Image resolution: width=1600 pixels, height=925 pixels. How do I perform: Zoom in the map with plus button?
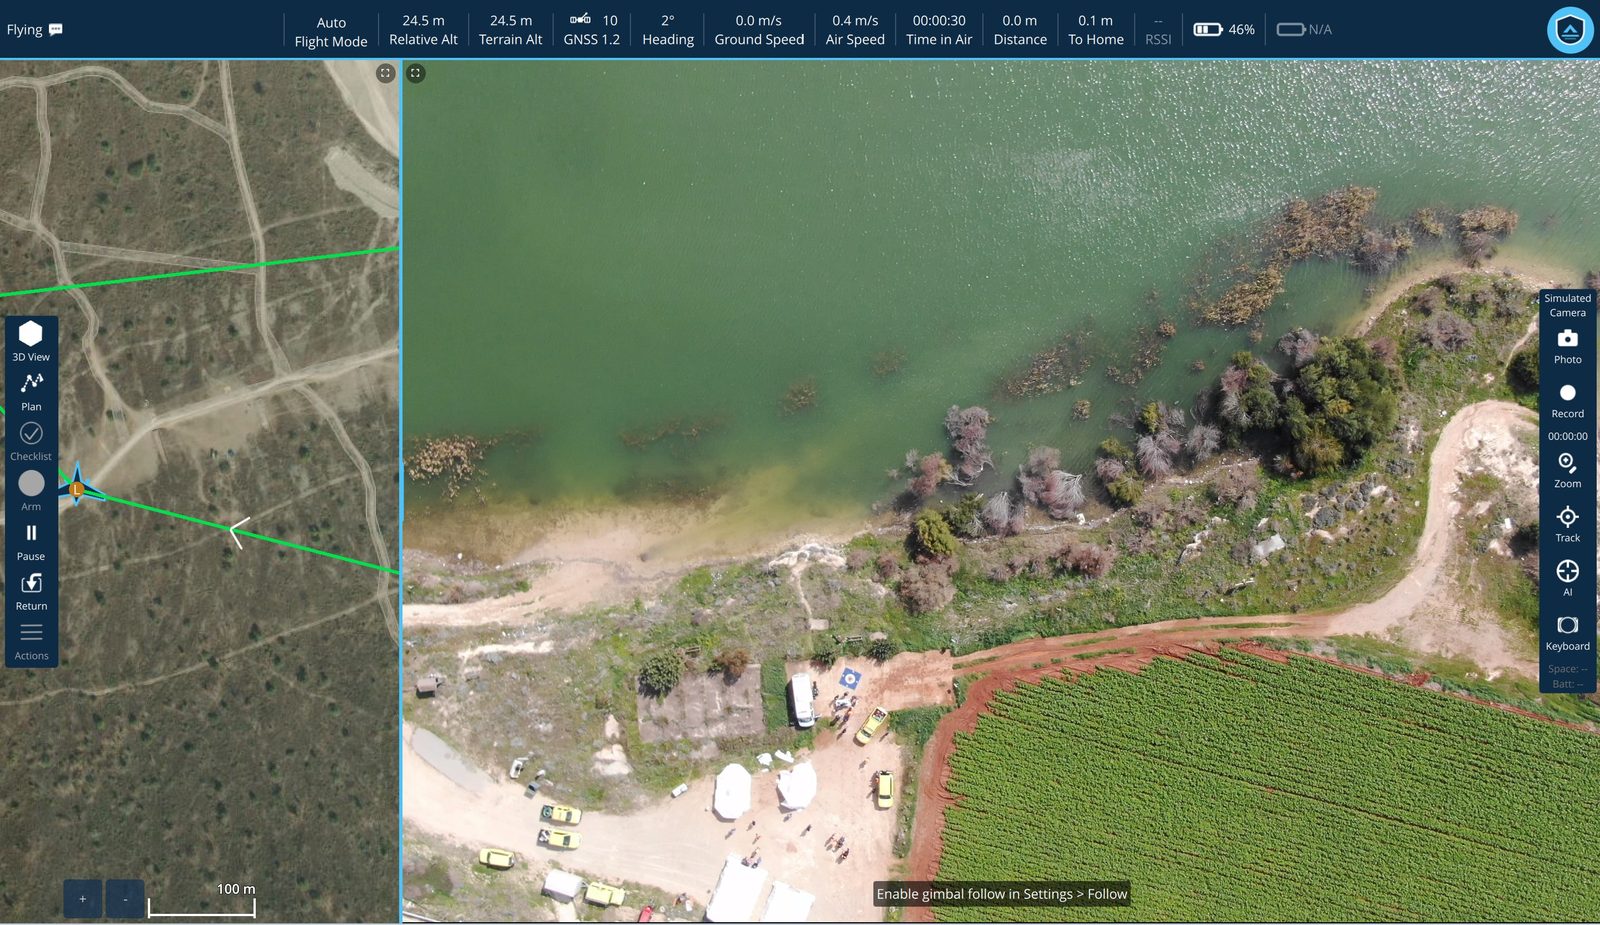point(82,899)
